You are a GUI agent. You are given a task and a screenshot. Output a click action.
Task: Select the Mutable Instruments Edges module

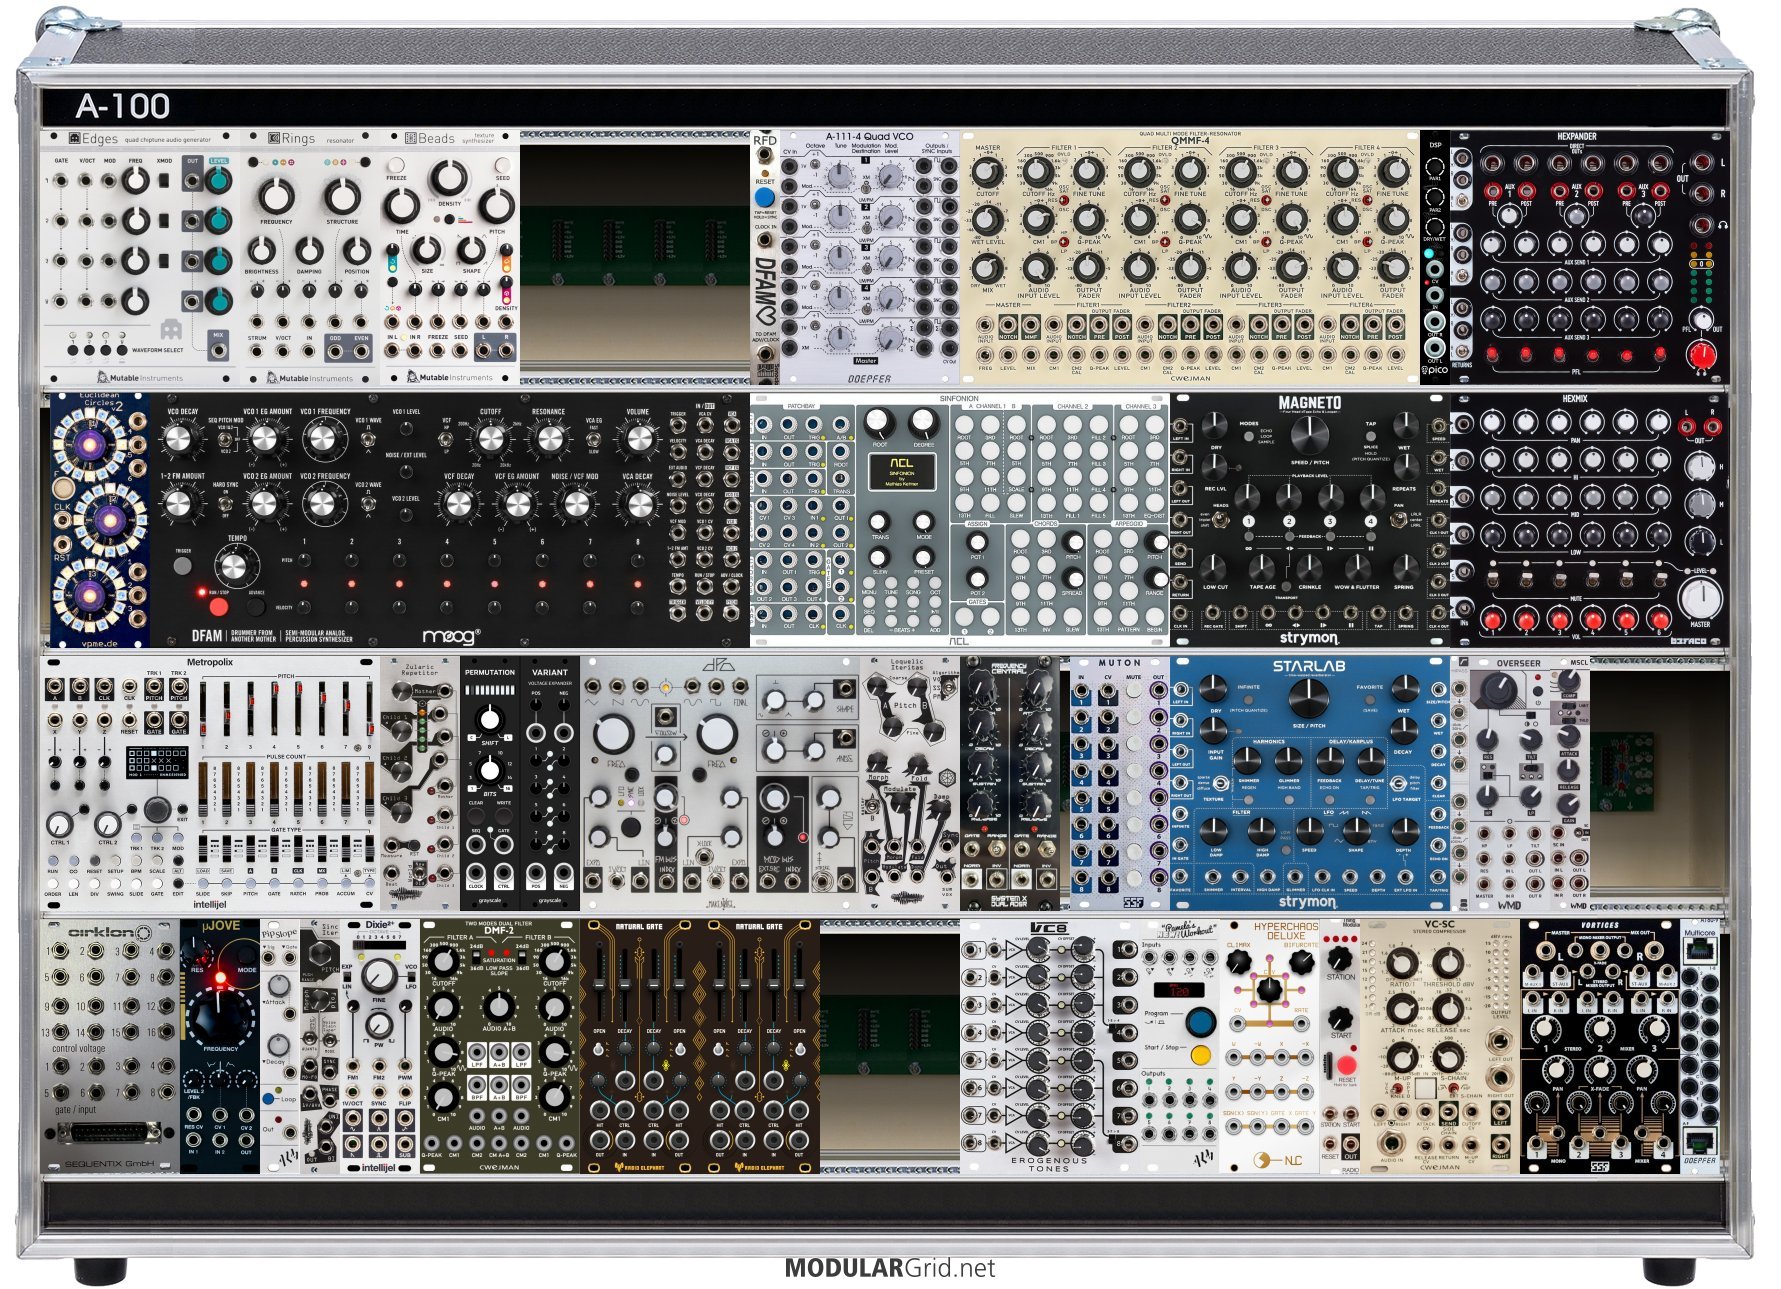(x=140, y=257)
